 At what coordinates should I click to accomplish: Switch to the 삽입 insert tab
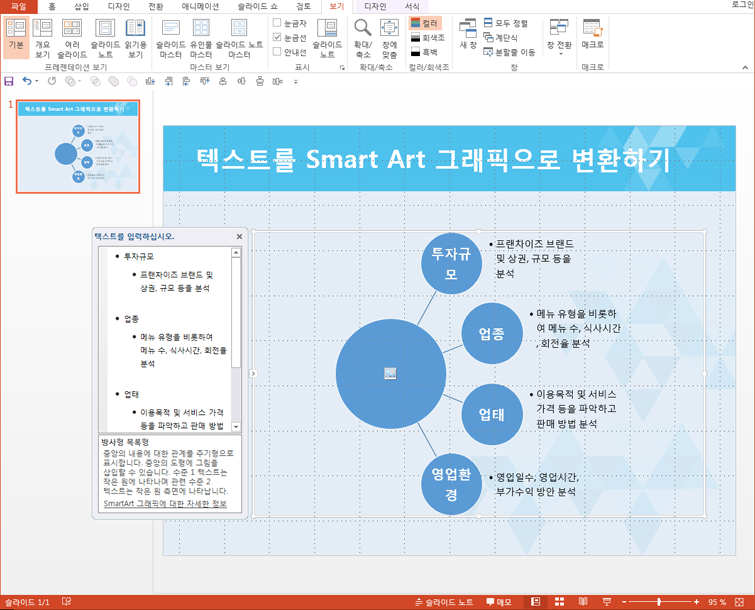tap(81, 6)
